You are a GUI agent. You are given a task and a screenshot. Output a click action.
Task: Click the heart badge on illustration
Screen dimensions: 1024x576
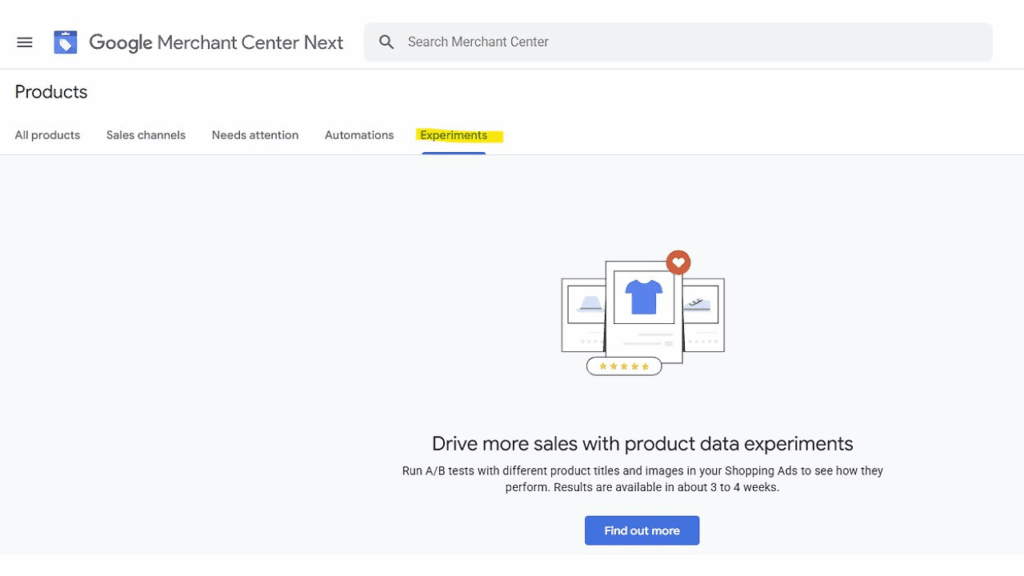click(x=679, y=263)
